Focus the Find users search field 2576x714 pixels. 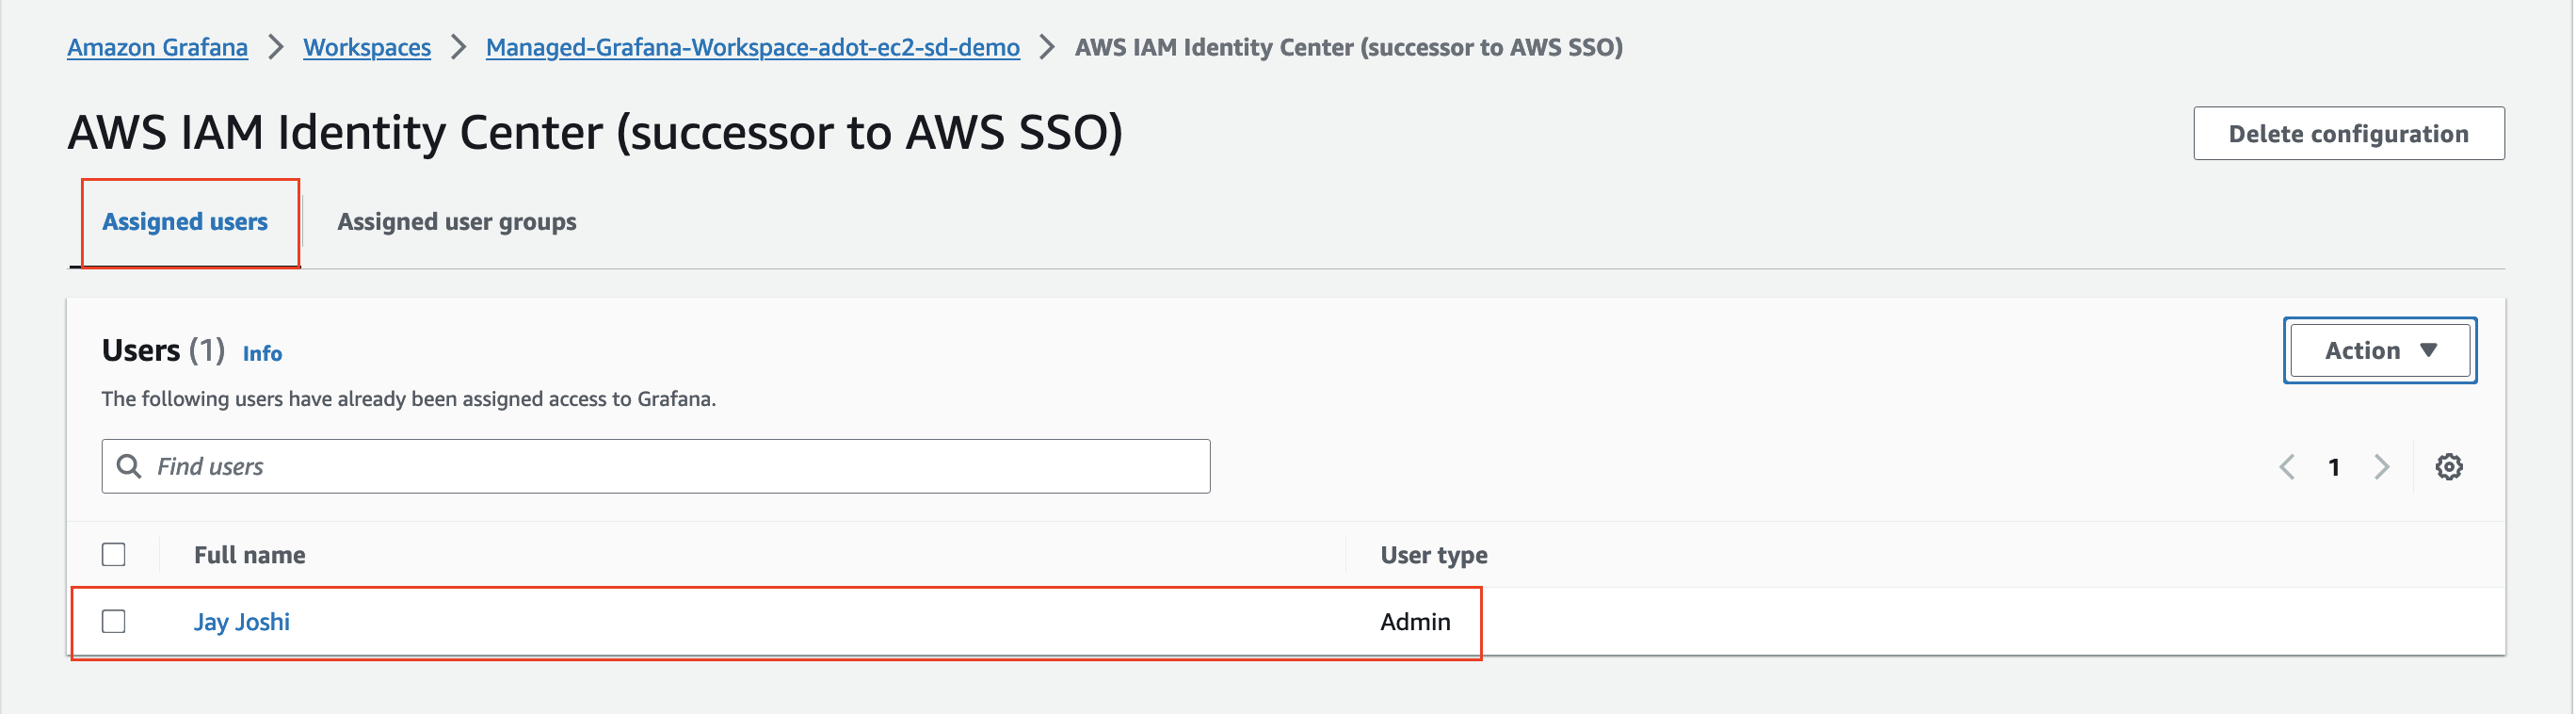point(656,467)
